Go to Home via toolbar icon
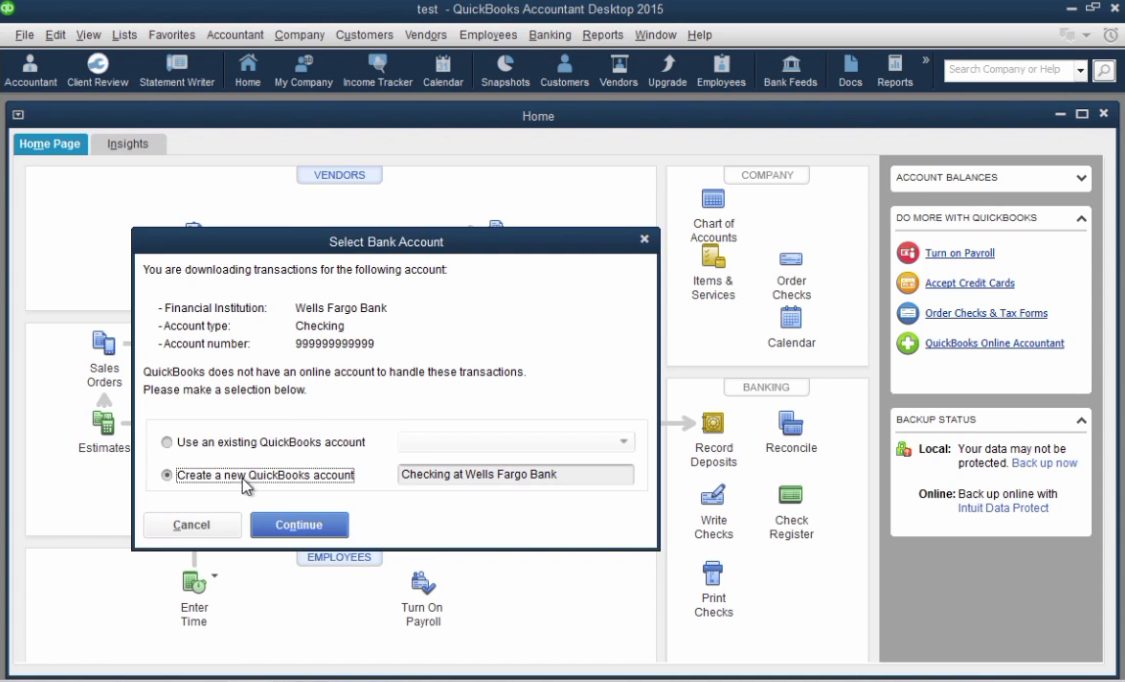The height and width of the screenshot is (682, 1125). (x=248, y=71)
